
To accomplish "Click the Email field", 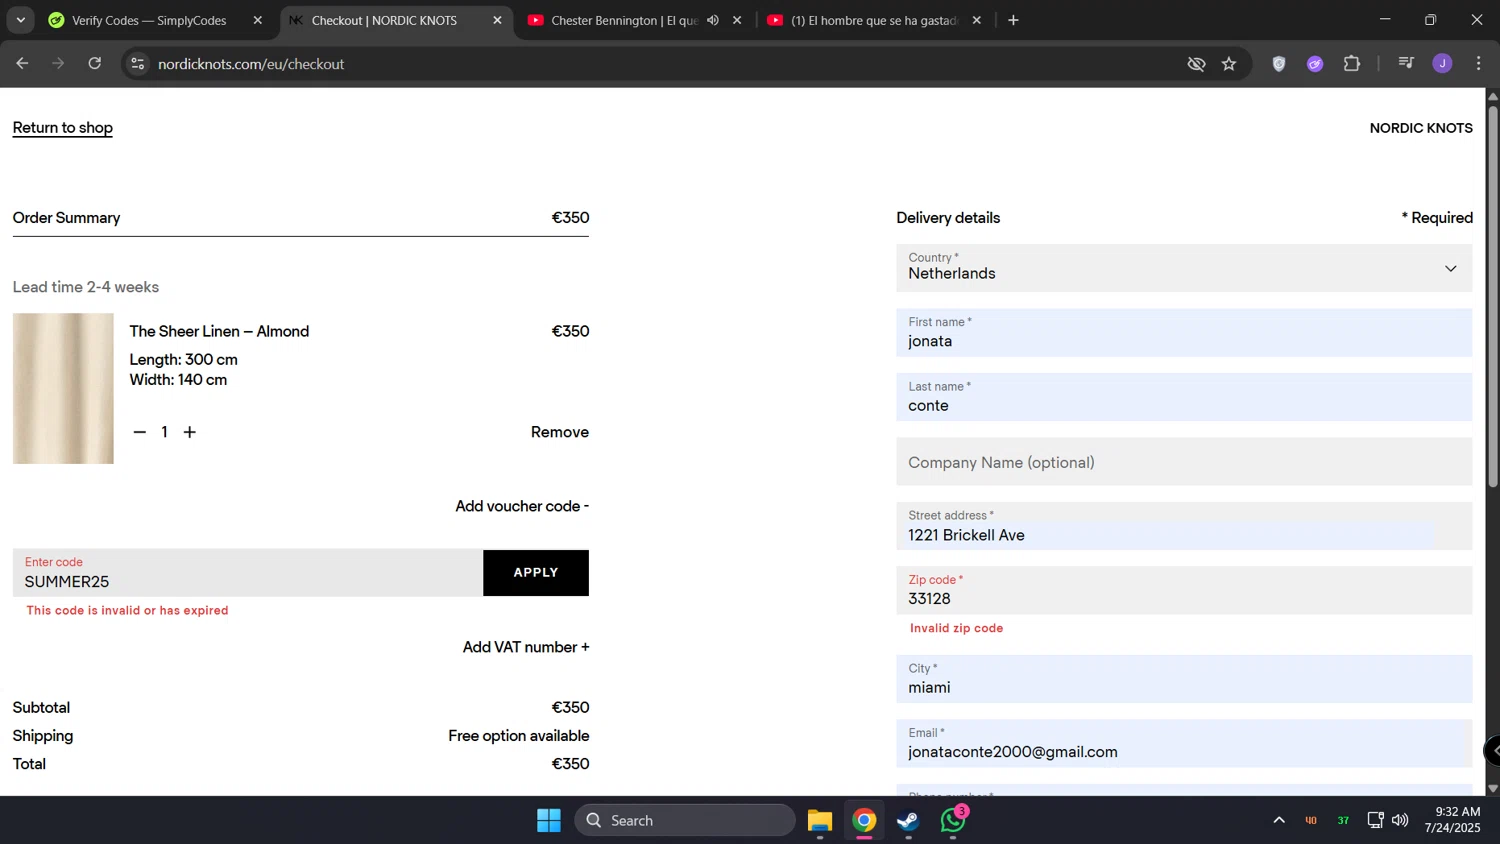I will coord(1184,744).
